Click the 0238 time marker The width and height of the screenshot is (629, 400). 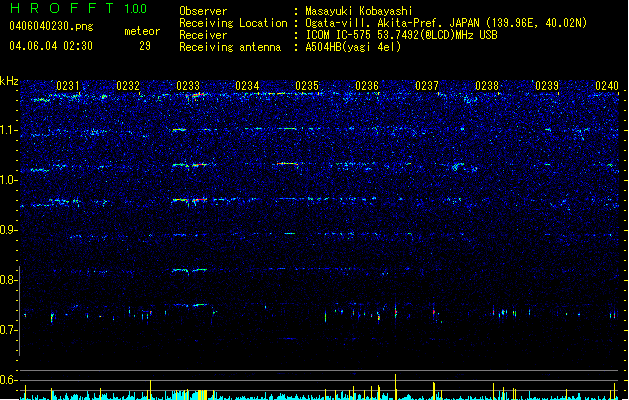[x=487, y=85]
